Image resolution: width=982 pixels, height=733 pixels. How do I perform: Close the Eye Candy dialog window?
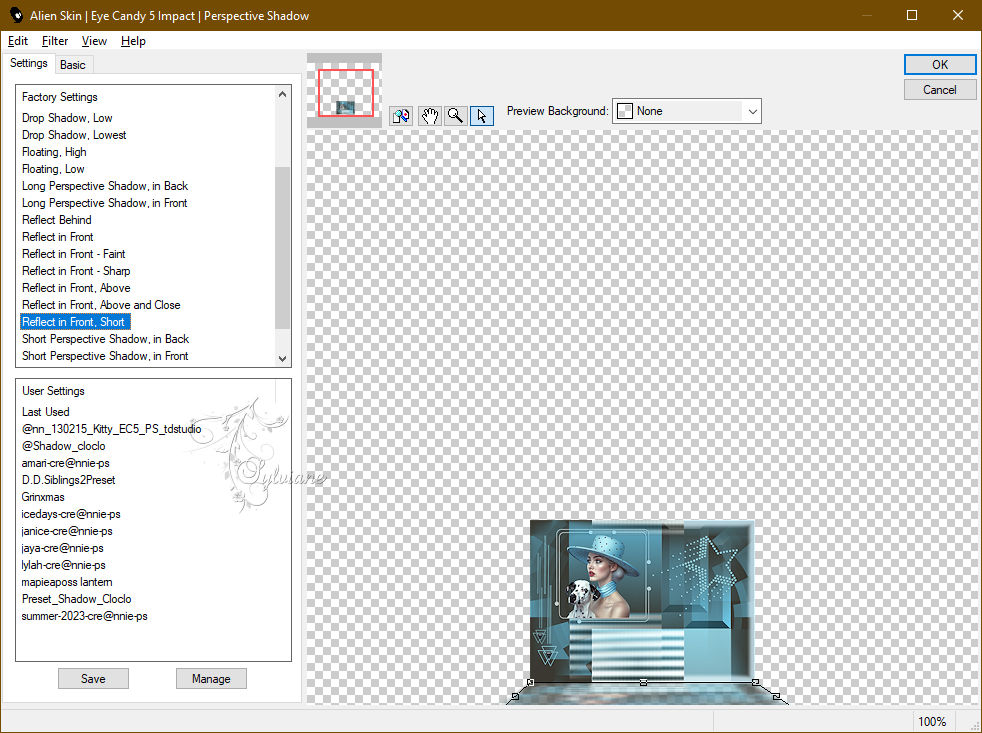pyautogui.click(x=958, y=15)
